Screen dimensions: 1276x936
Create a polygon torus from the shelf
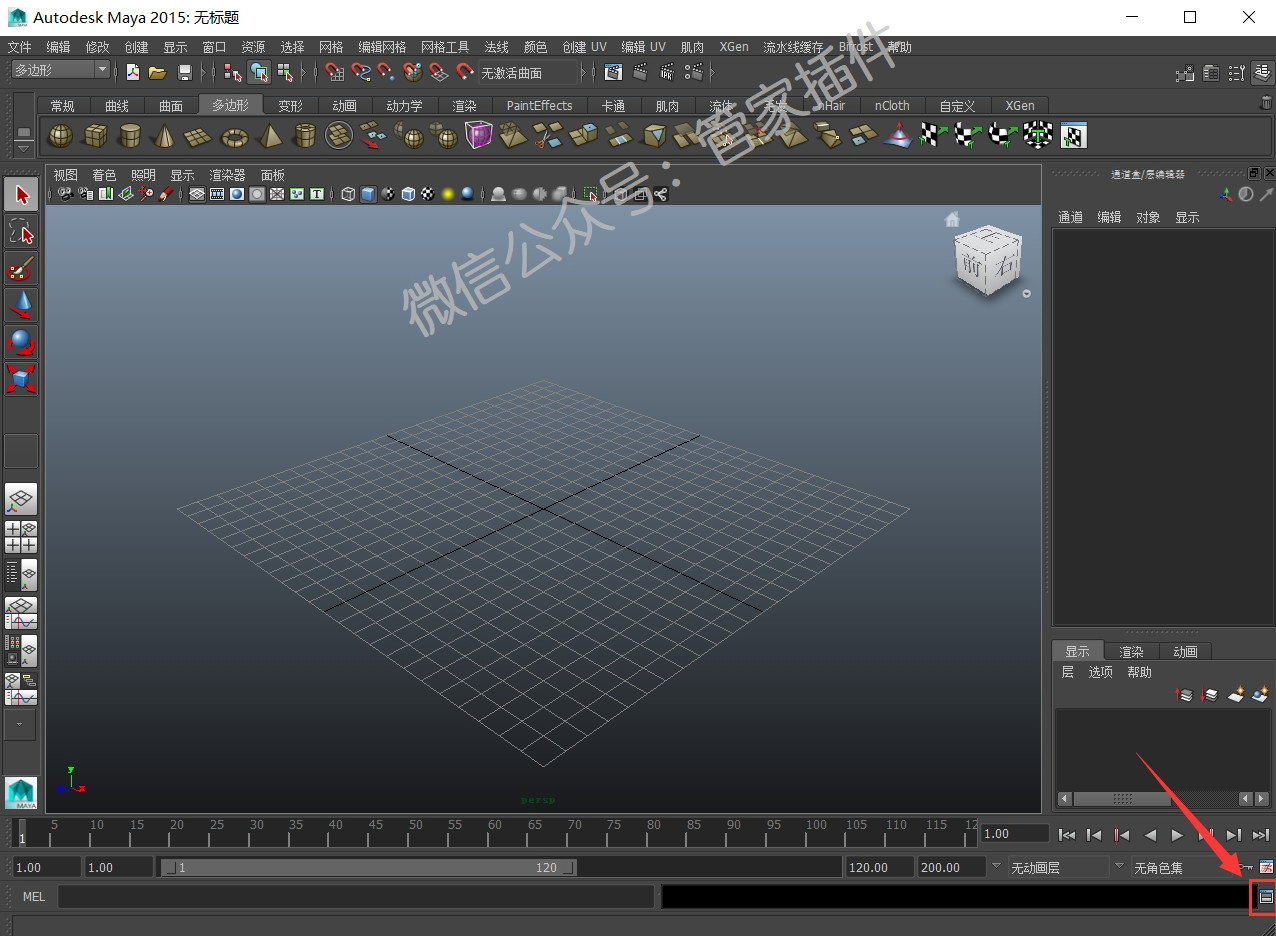click(235, 135)
